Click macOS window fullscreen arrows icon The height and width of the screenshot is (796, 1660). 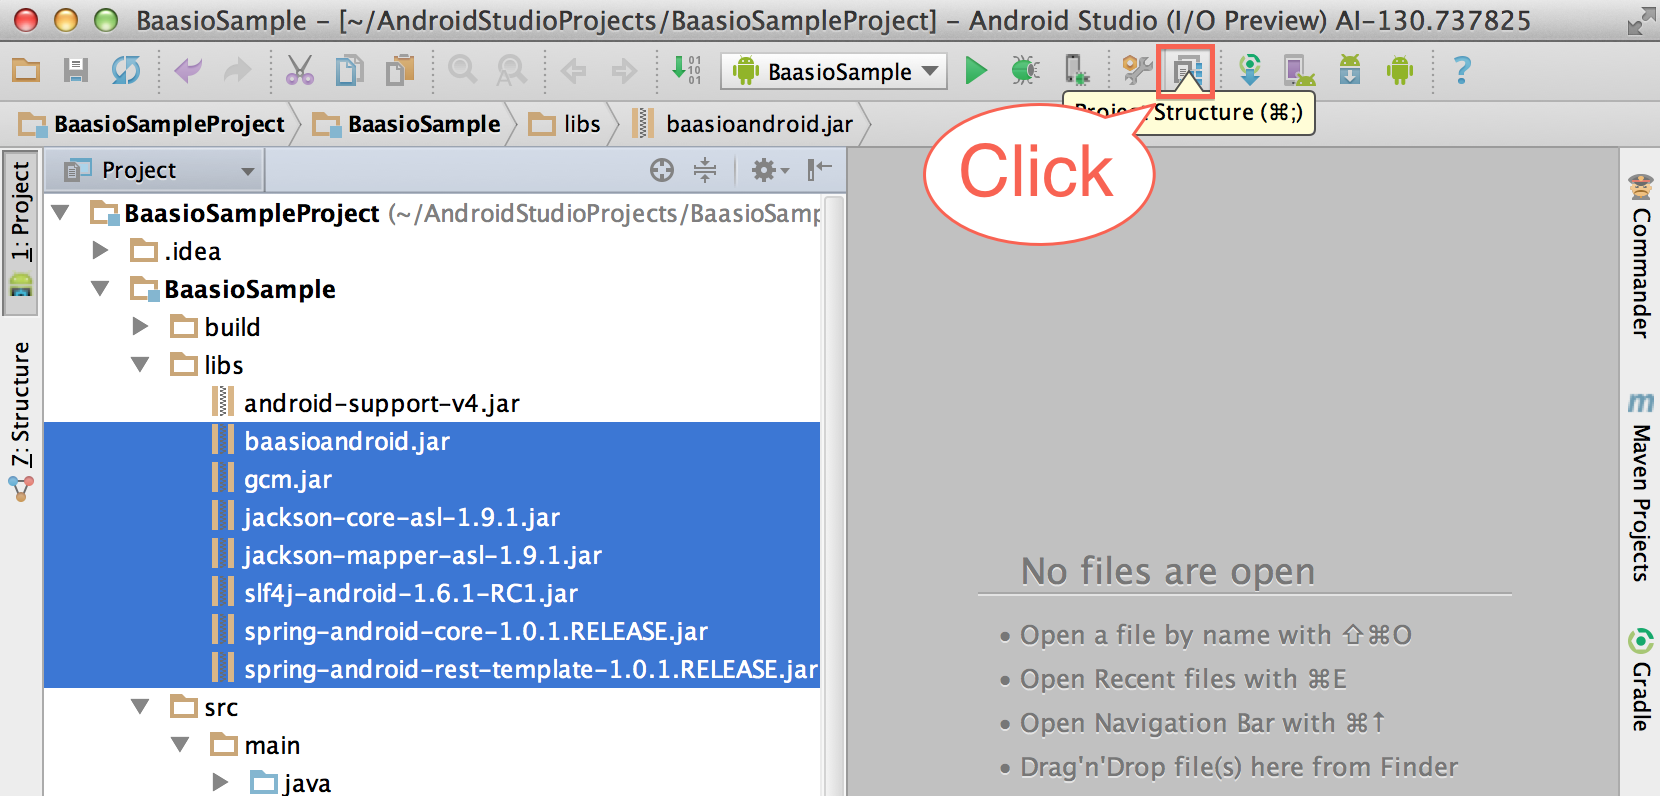click(1640, 20)
